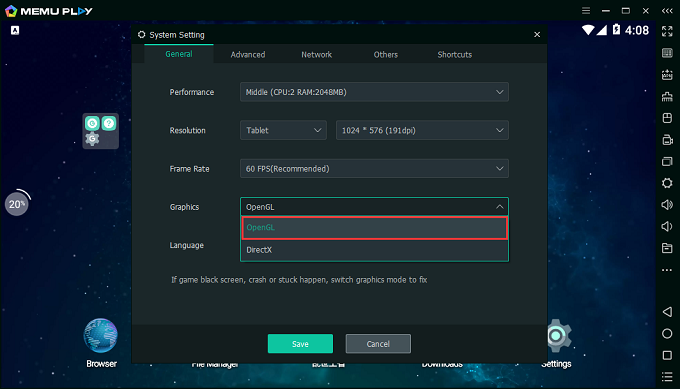This screenshot has height=389, width=680.
Task: Tap the Android recents square button
Action: click(667, 355)
